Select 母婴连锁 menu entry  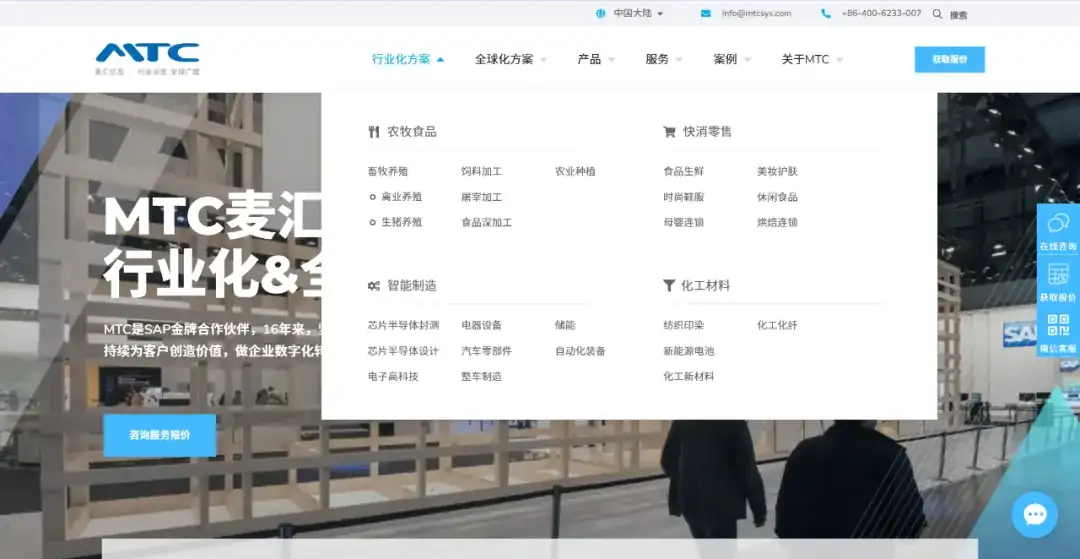click(x=683, y=222)
